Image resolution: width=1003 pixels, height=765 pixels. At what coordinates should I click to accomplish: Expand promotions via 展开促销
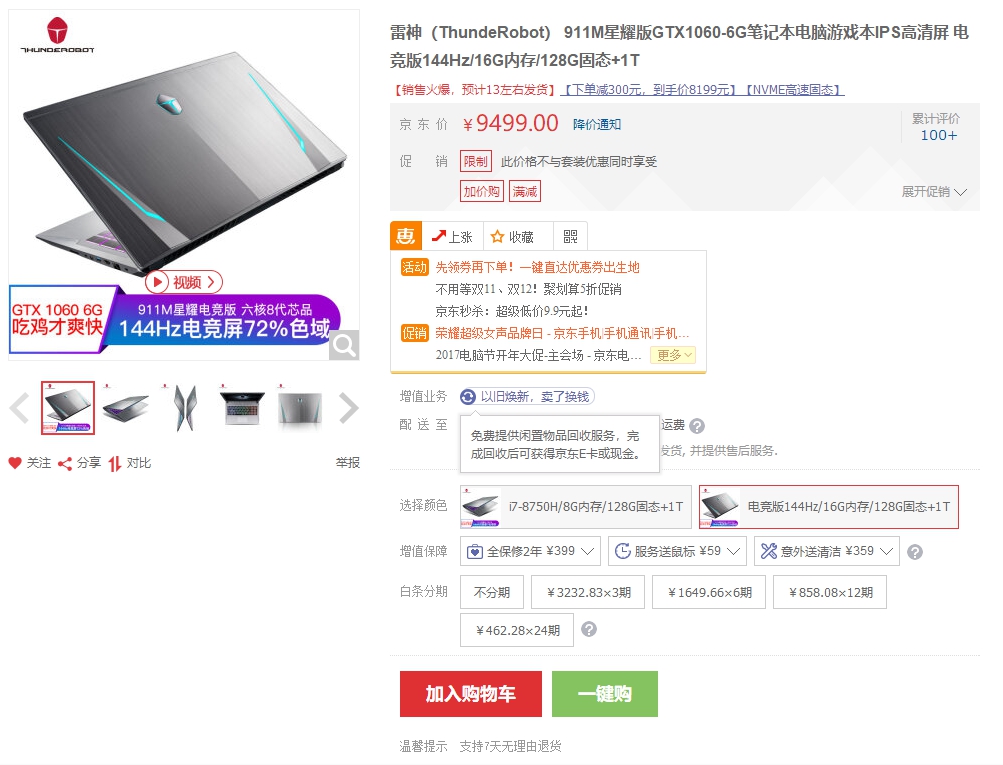pyautogui.click(x=934, y=192)
